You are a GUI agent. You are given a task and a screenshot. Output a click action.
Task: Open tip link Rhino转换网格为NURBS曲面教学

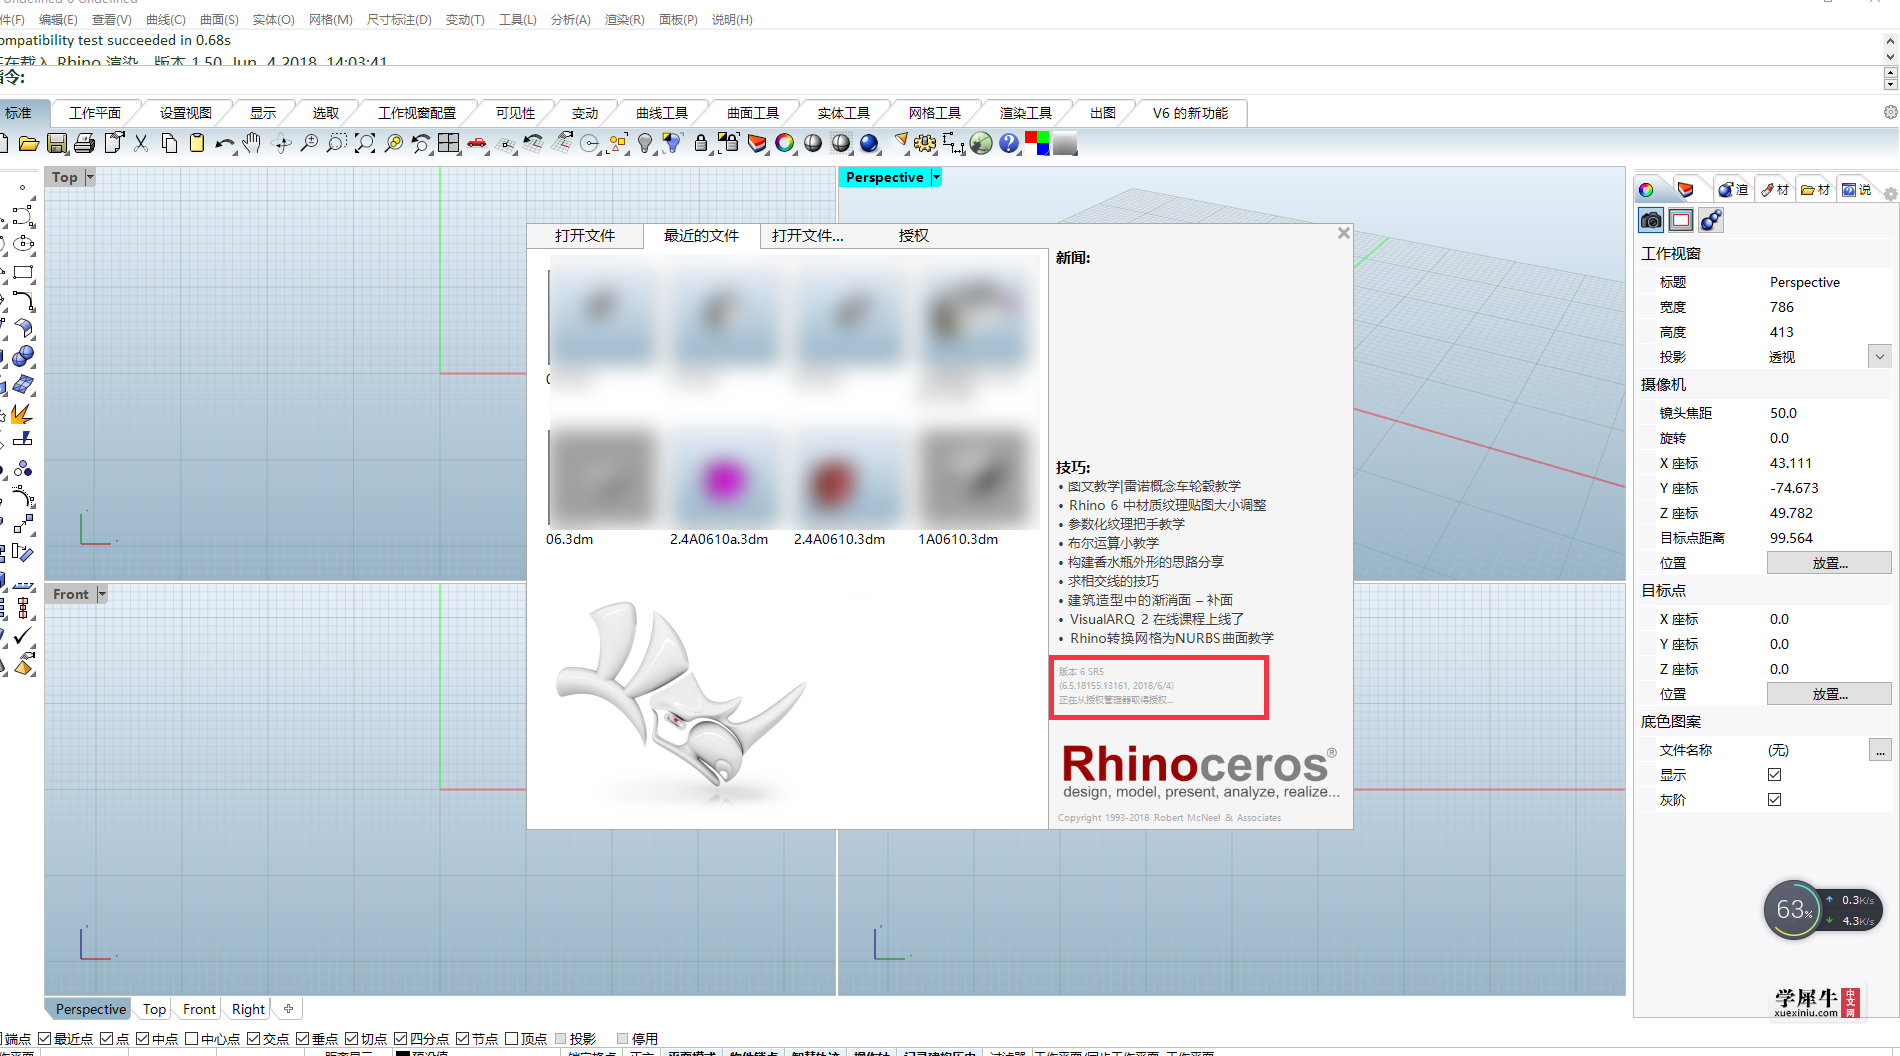(x=1172, y=638)
